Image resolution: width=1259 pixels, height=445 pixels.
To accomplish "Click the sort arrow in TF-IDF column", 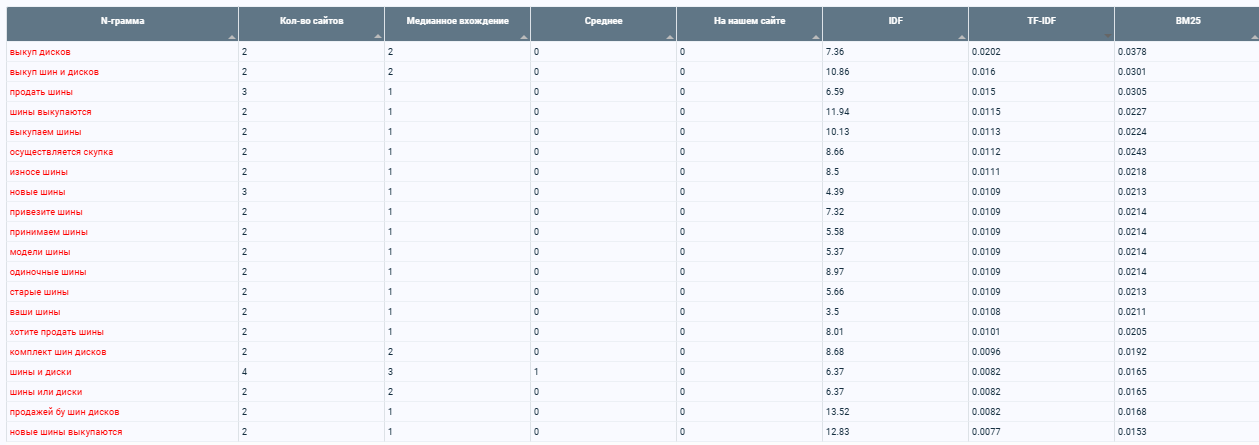I will pos(1107,35).
